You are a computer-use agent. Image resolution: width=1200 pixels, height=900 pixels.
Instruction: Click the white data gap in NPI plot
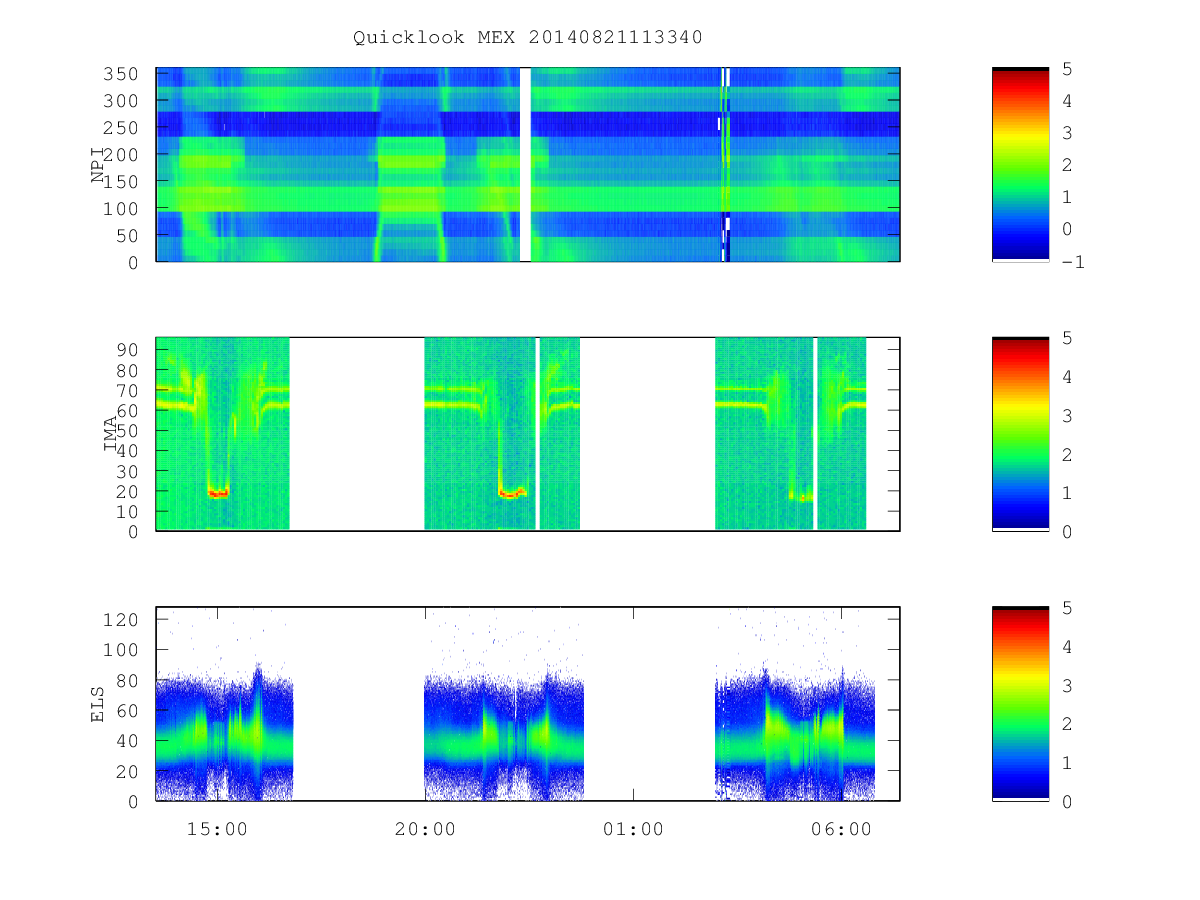point(525,164)
